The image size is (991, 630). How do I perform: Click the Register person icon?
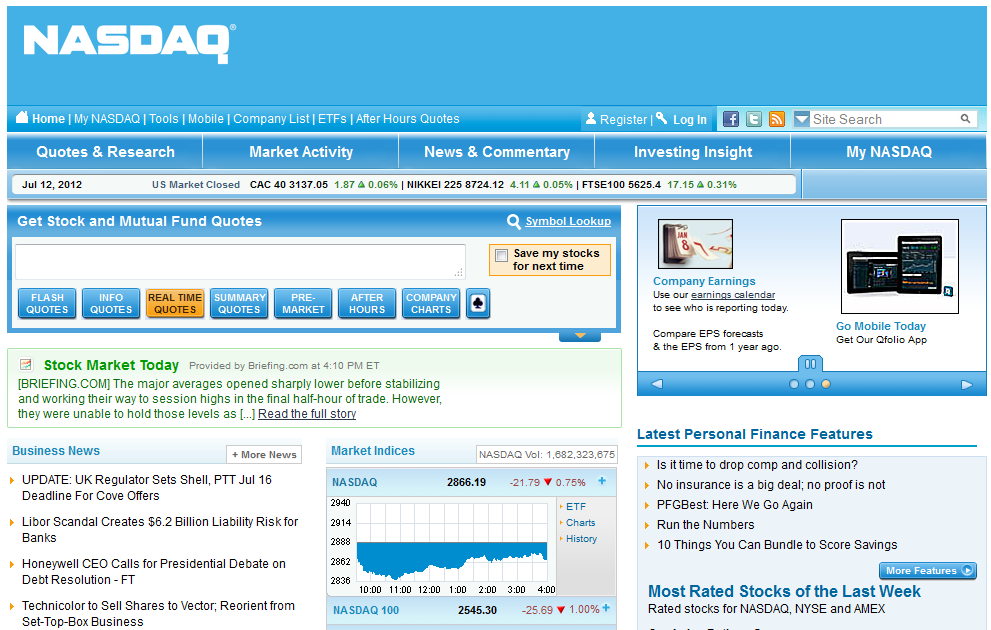click(591, 118)
